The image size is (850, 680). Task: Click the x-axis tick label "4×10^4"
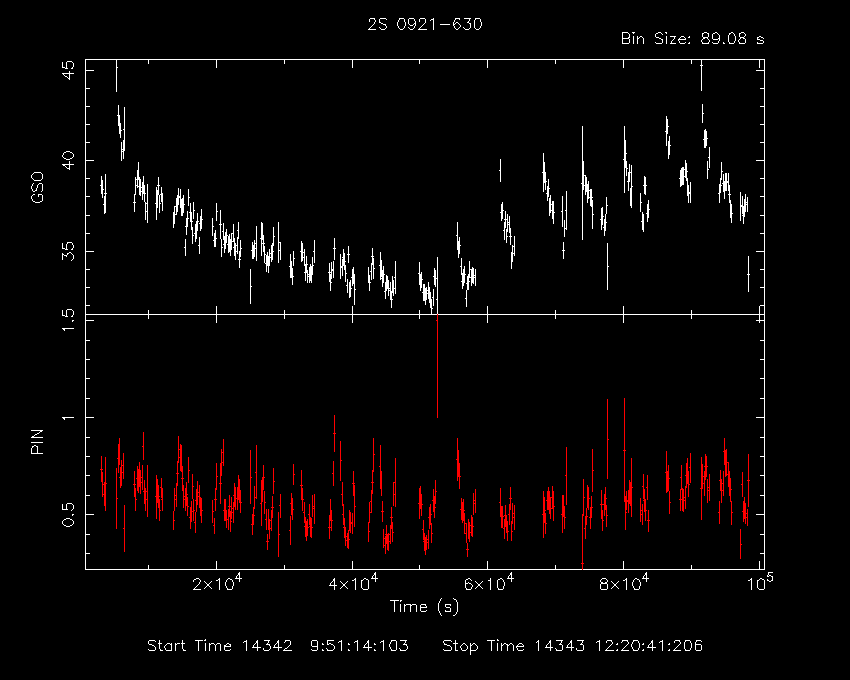353,583
